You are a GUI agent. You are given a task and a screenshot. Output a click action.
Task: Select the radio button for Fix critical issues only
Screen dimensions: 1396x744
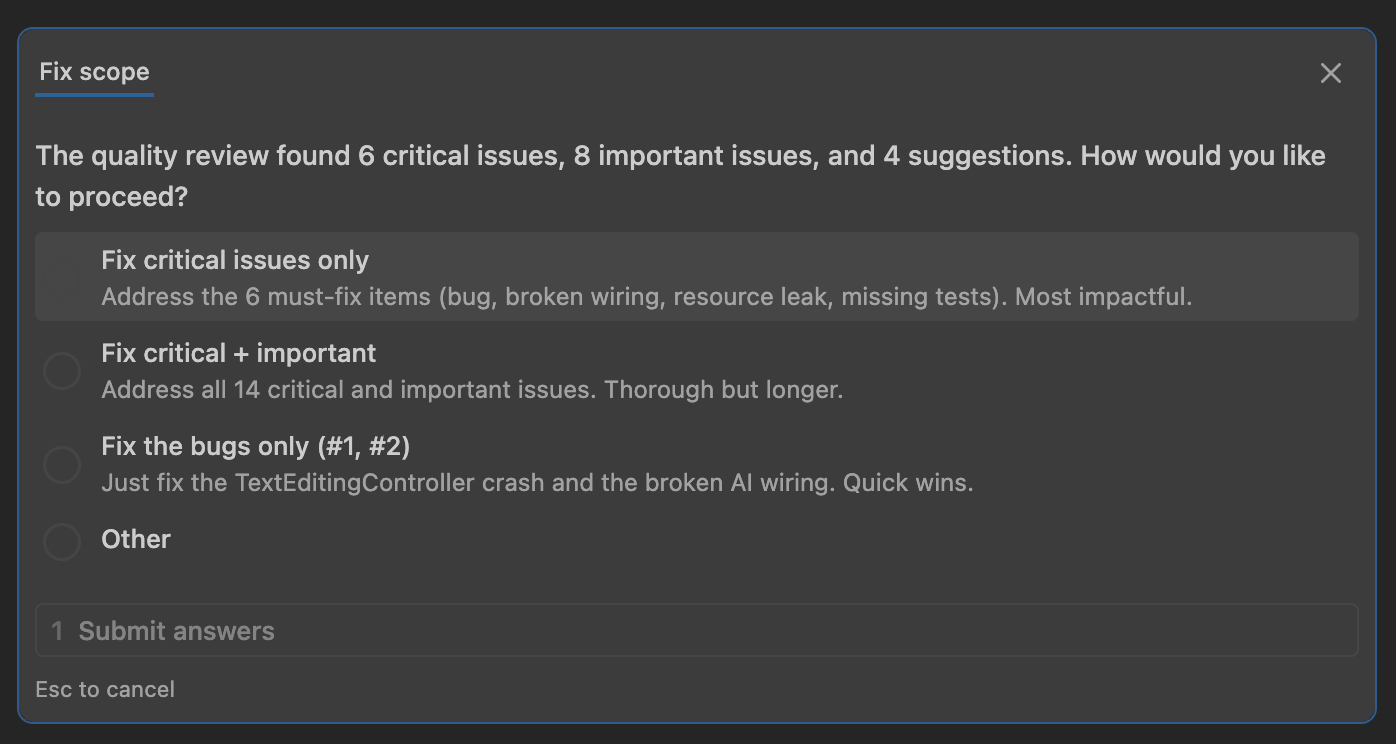pos(62,277)
